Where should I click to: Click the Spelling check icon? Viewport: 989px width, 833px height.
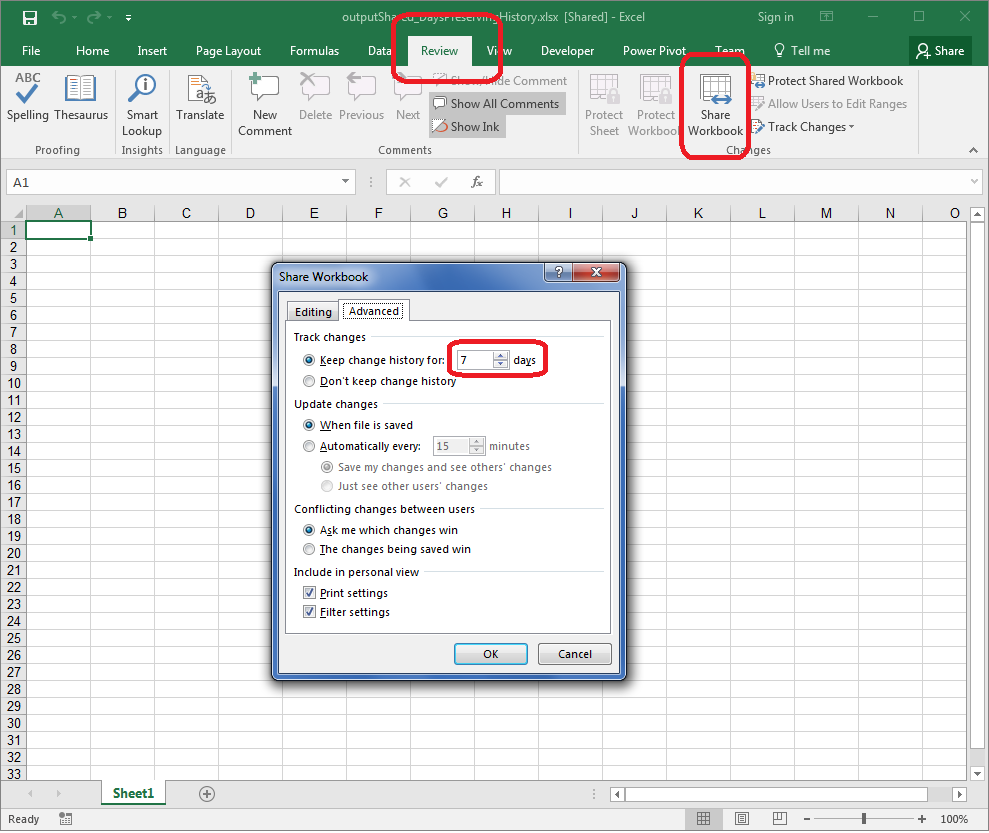(27, 98)
